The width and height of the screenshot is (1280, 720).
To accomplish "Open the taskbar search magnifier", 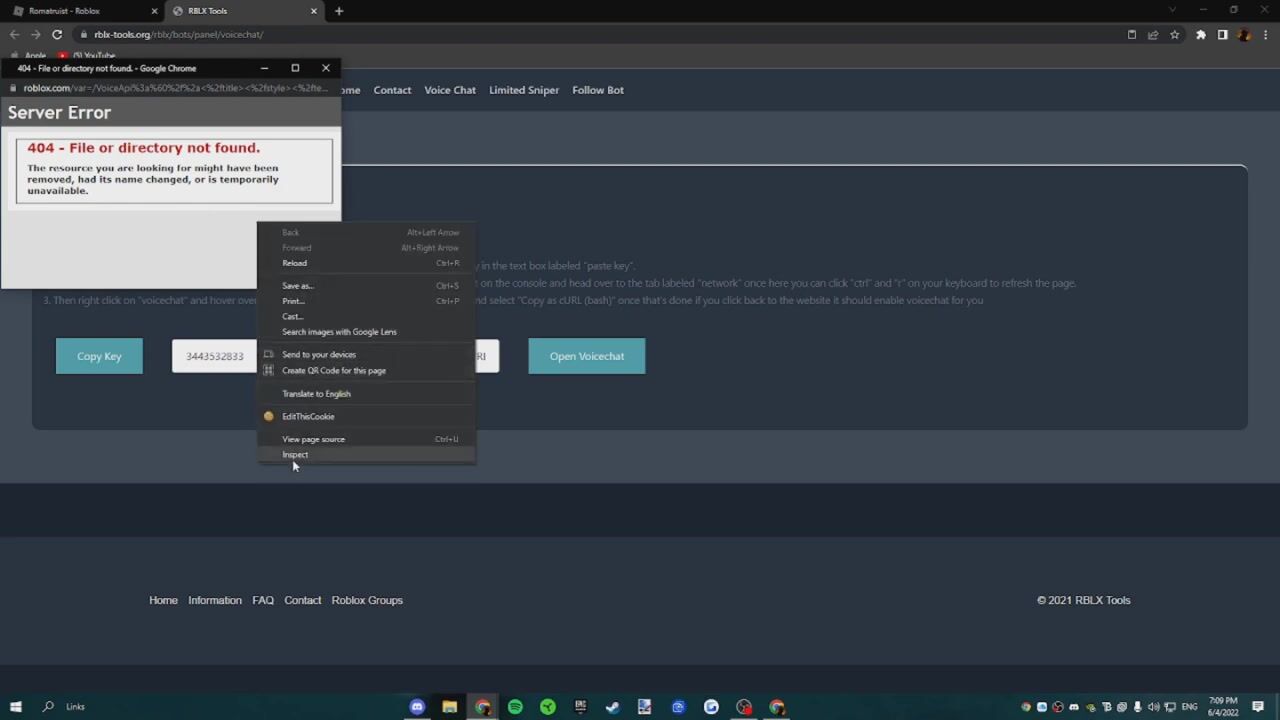I will 48,707.
